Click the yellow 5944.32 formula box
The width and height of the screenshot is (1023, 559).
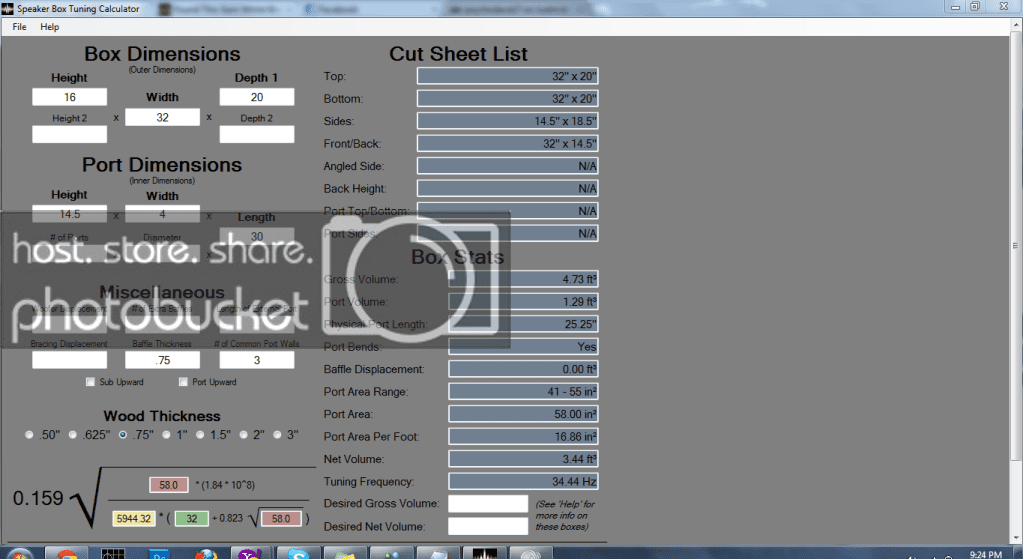tap(134, 519)
